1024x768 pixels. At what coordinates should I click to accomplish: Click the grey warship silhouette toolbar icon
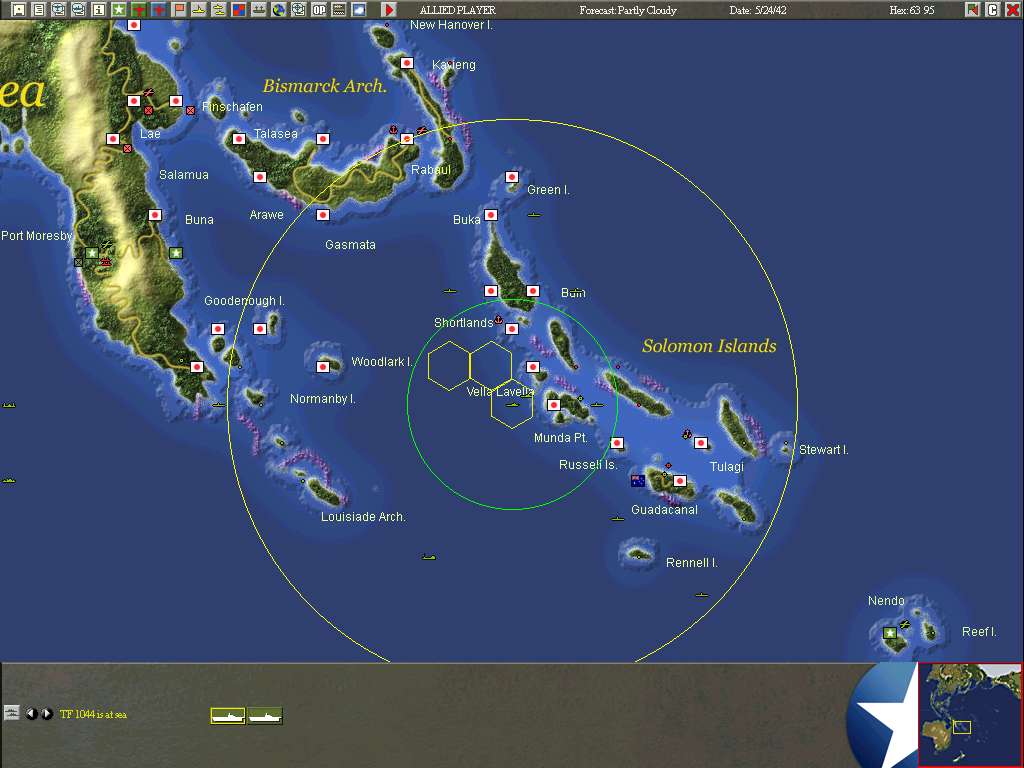pos(259,10)
